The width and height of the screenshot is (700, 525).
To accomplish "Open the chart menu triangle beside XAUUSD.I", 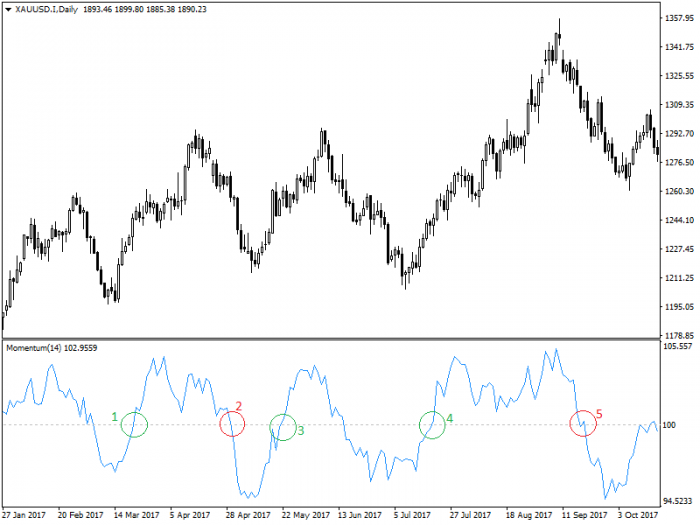I will click(8, 9).
